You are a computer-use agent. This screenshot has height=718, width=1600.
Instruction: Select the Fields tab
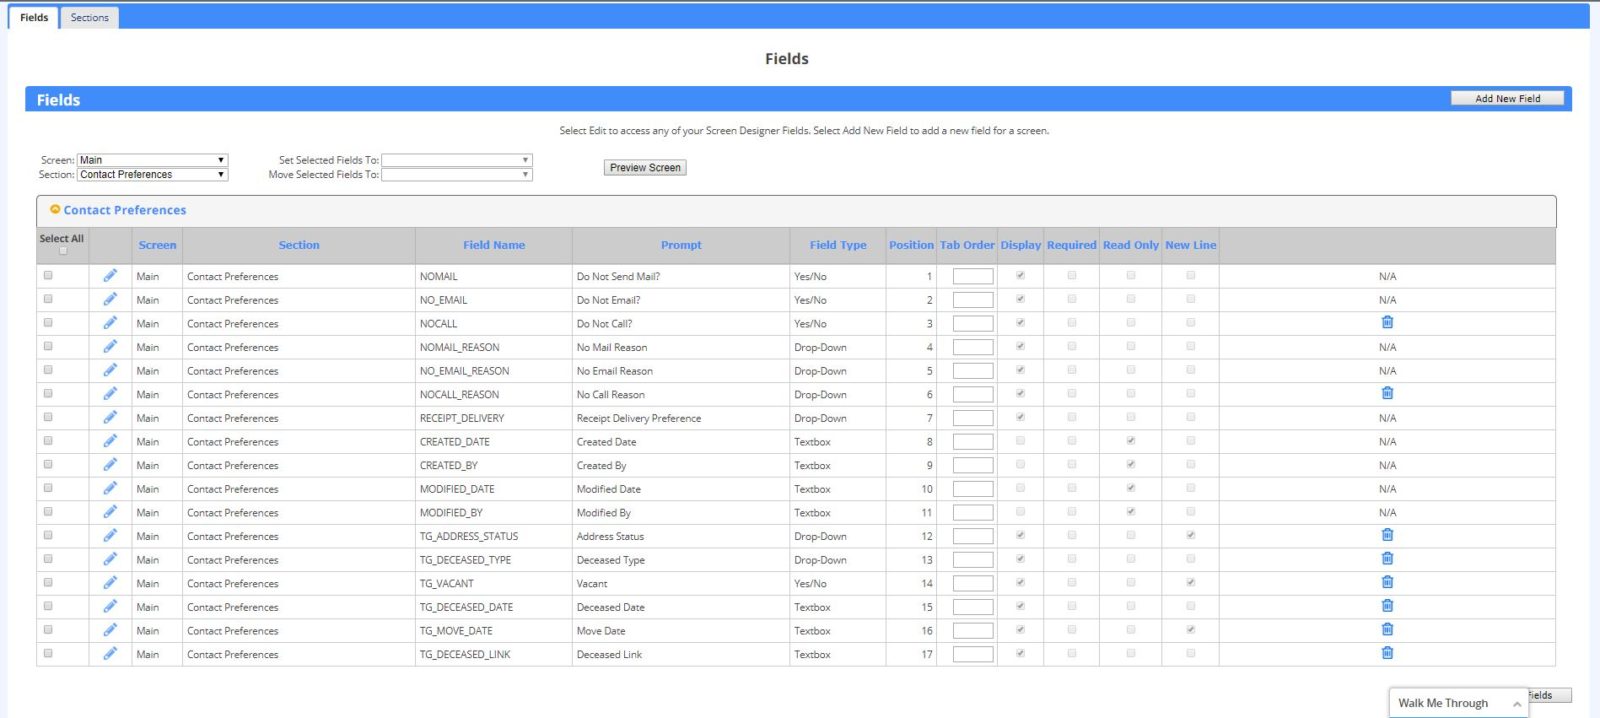point(34,18)
